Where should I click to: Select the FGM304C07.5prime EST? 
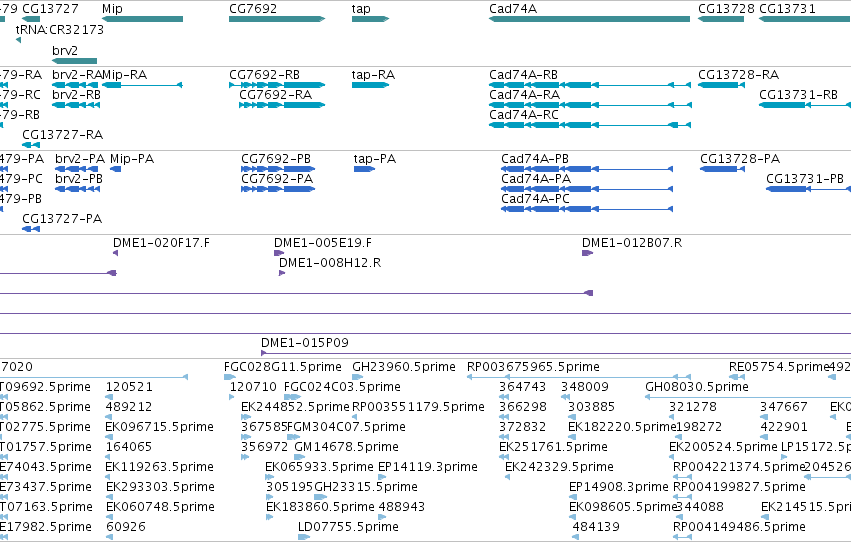coord(293,437)
